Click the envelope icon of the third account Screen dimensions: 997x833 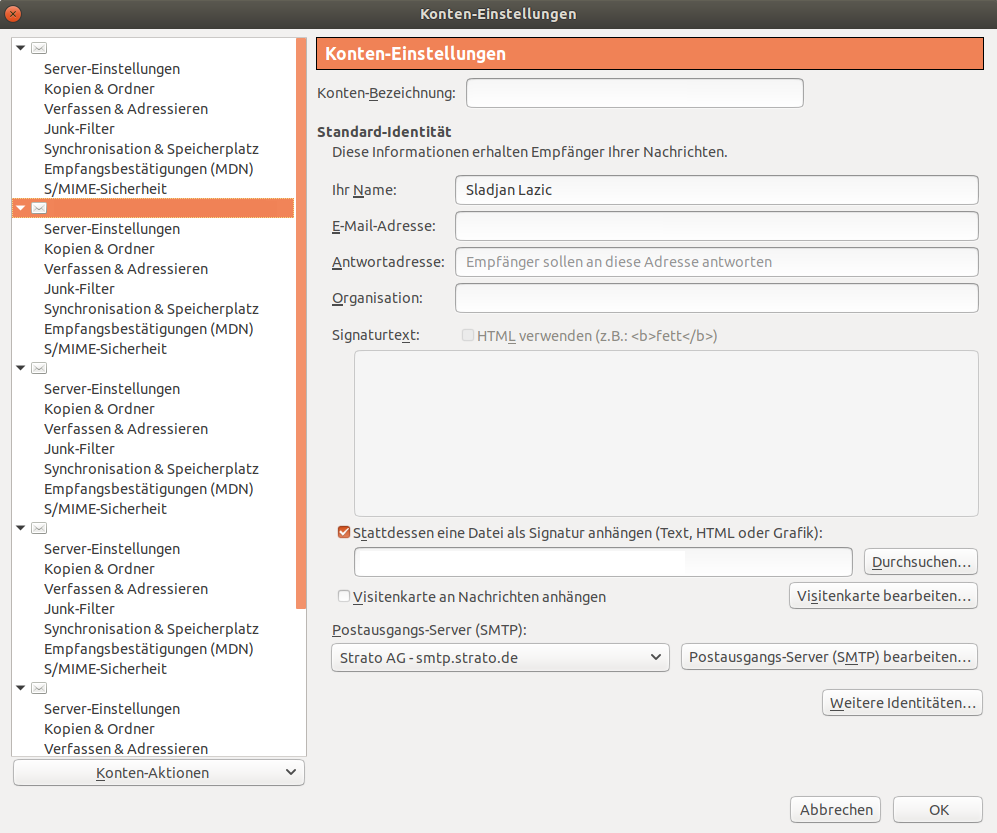click(39, 368)
